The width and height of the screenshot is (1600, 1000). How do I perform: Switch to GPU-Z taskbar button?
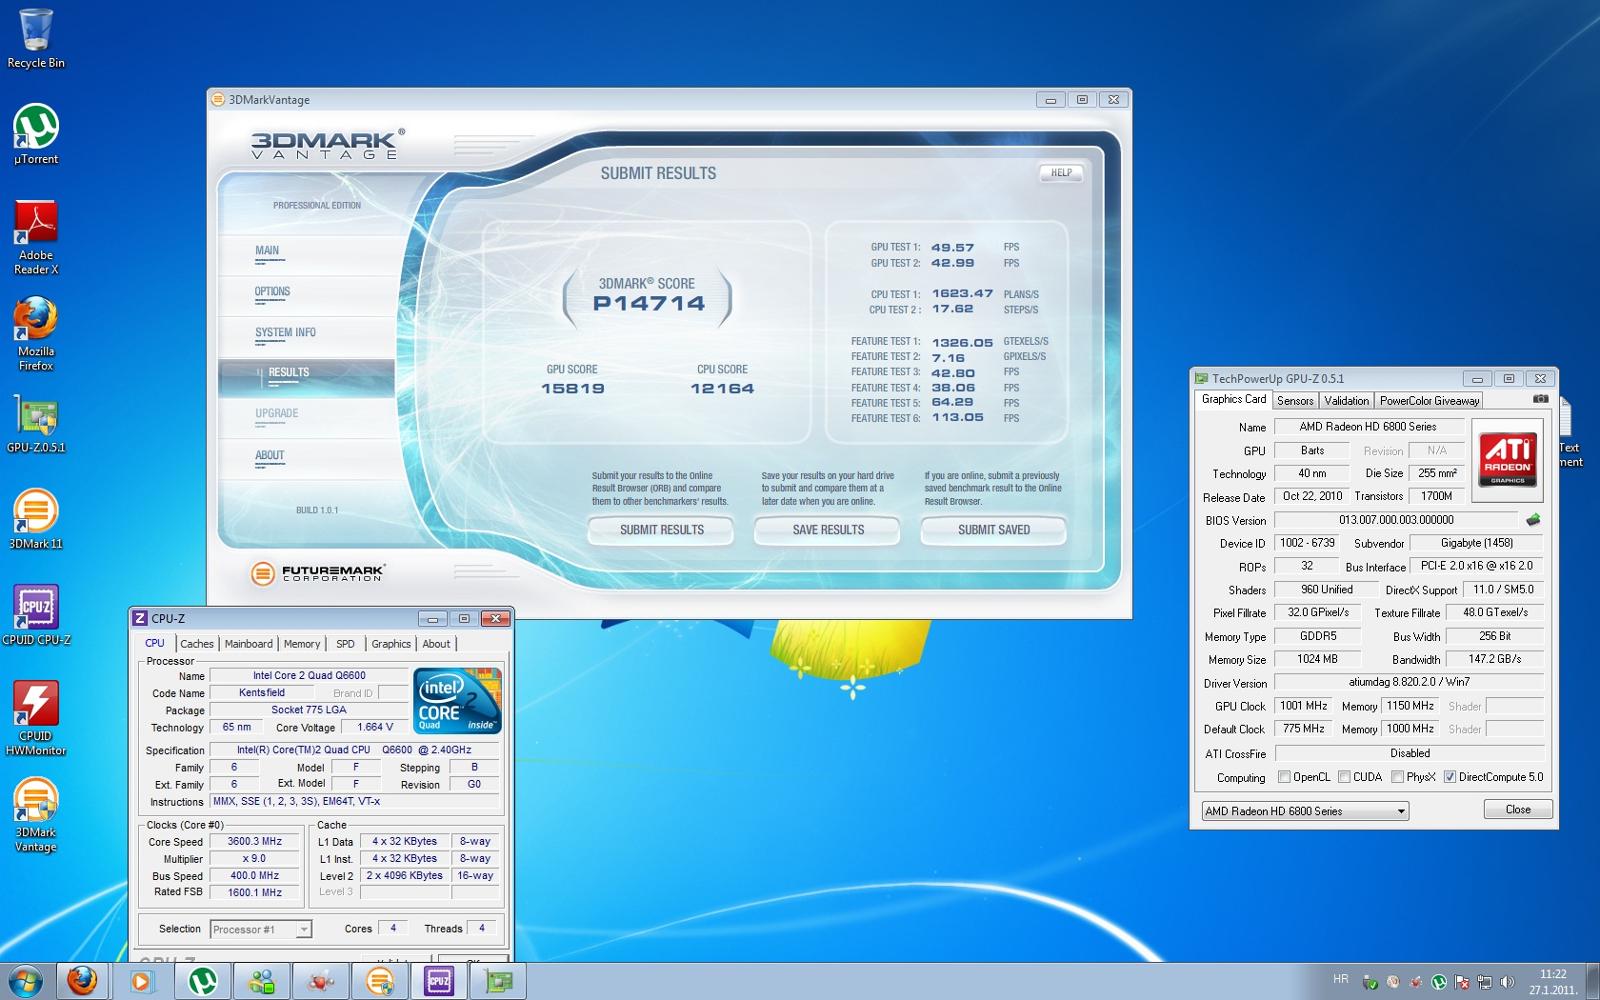point(498,981)
